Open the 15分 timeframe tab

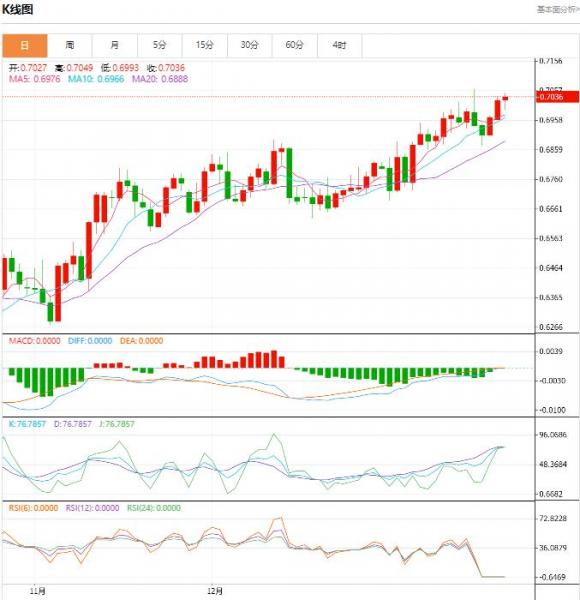[205, 46]
